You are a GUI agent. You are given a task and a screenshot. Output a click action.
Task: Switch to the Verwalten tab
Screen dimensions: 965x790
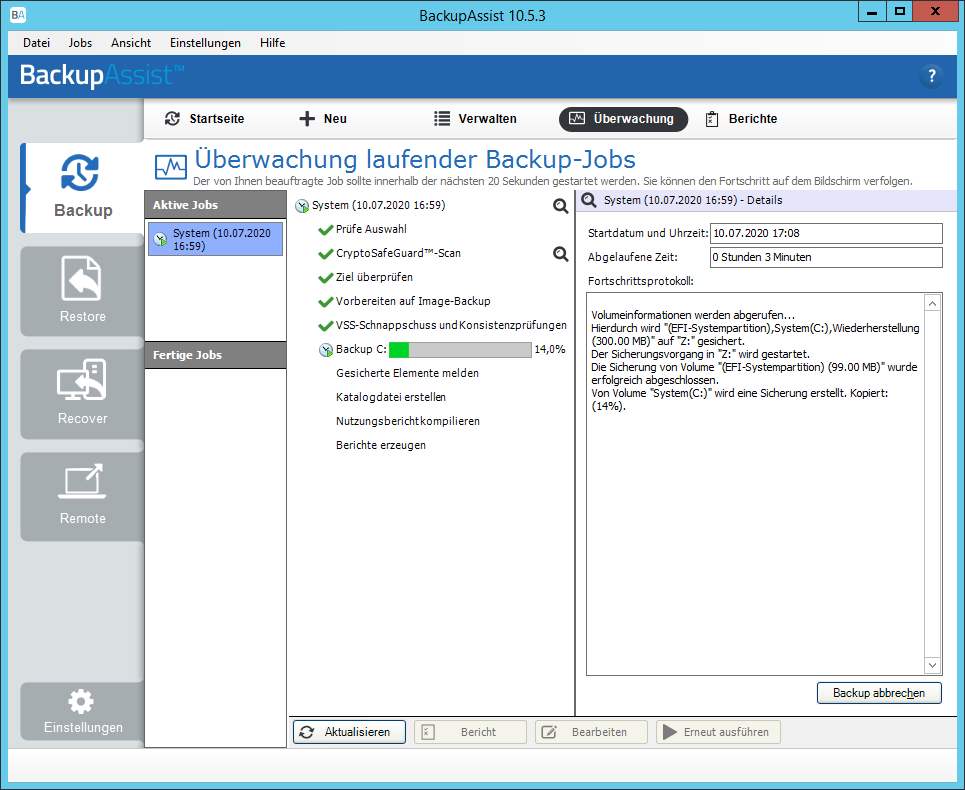475,119
